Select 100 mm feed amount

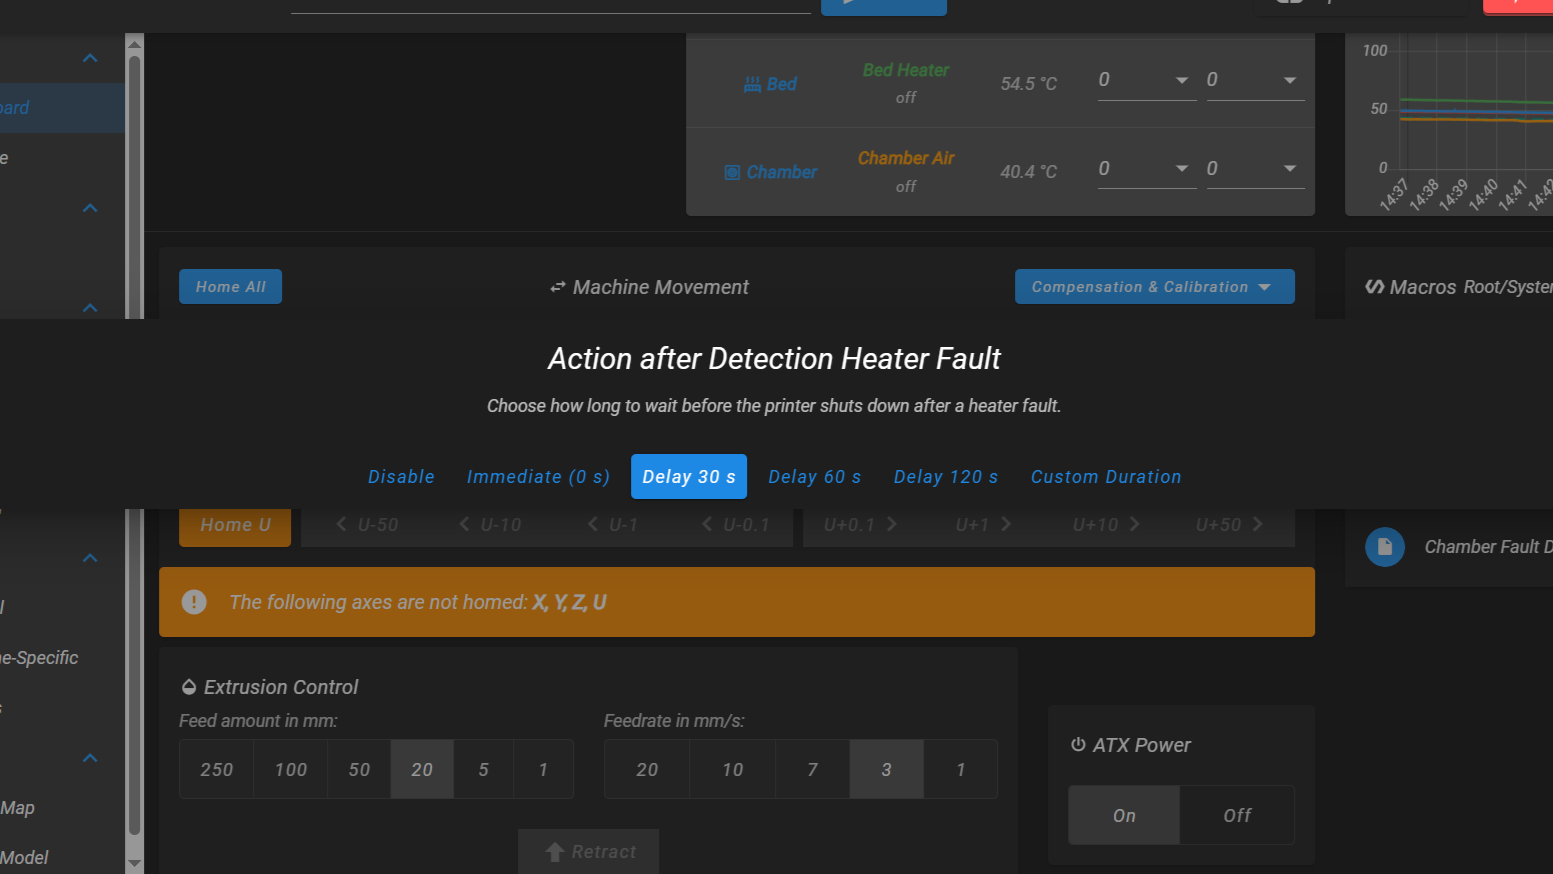291,769
